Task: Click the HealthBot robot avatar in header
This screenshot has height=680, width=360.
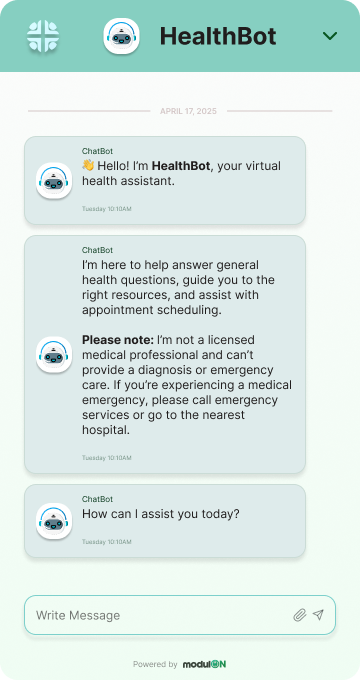Action: pos(121,36)
